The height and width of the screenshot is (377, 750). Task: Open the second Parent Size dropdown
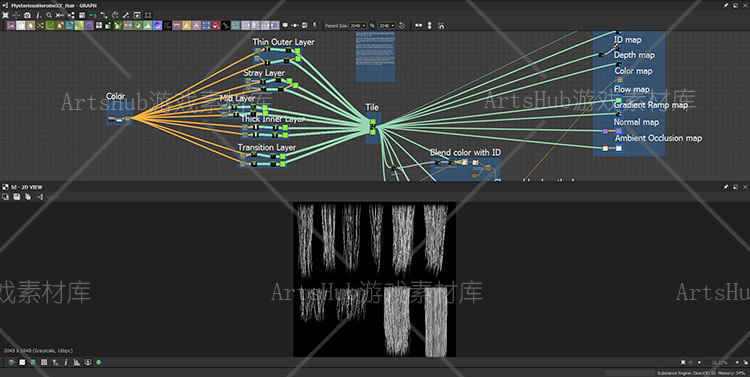point(386,25)
